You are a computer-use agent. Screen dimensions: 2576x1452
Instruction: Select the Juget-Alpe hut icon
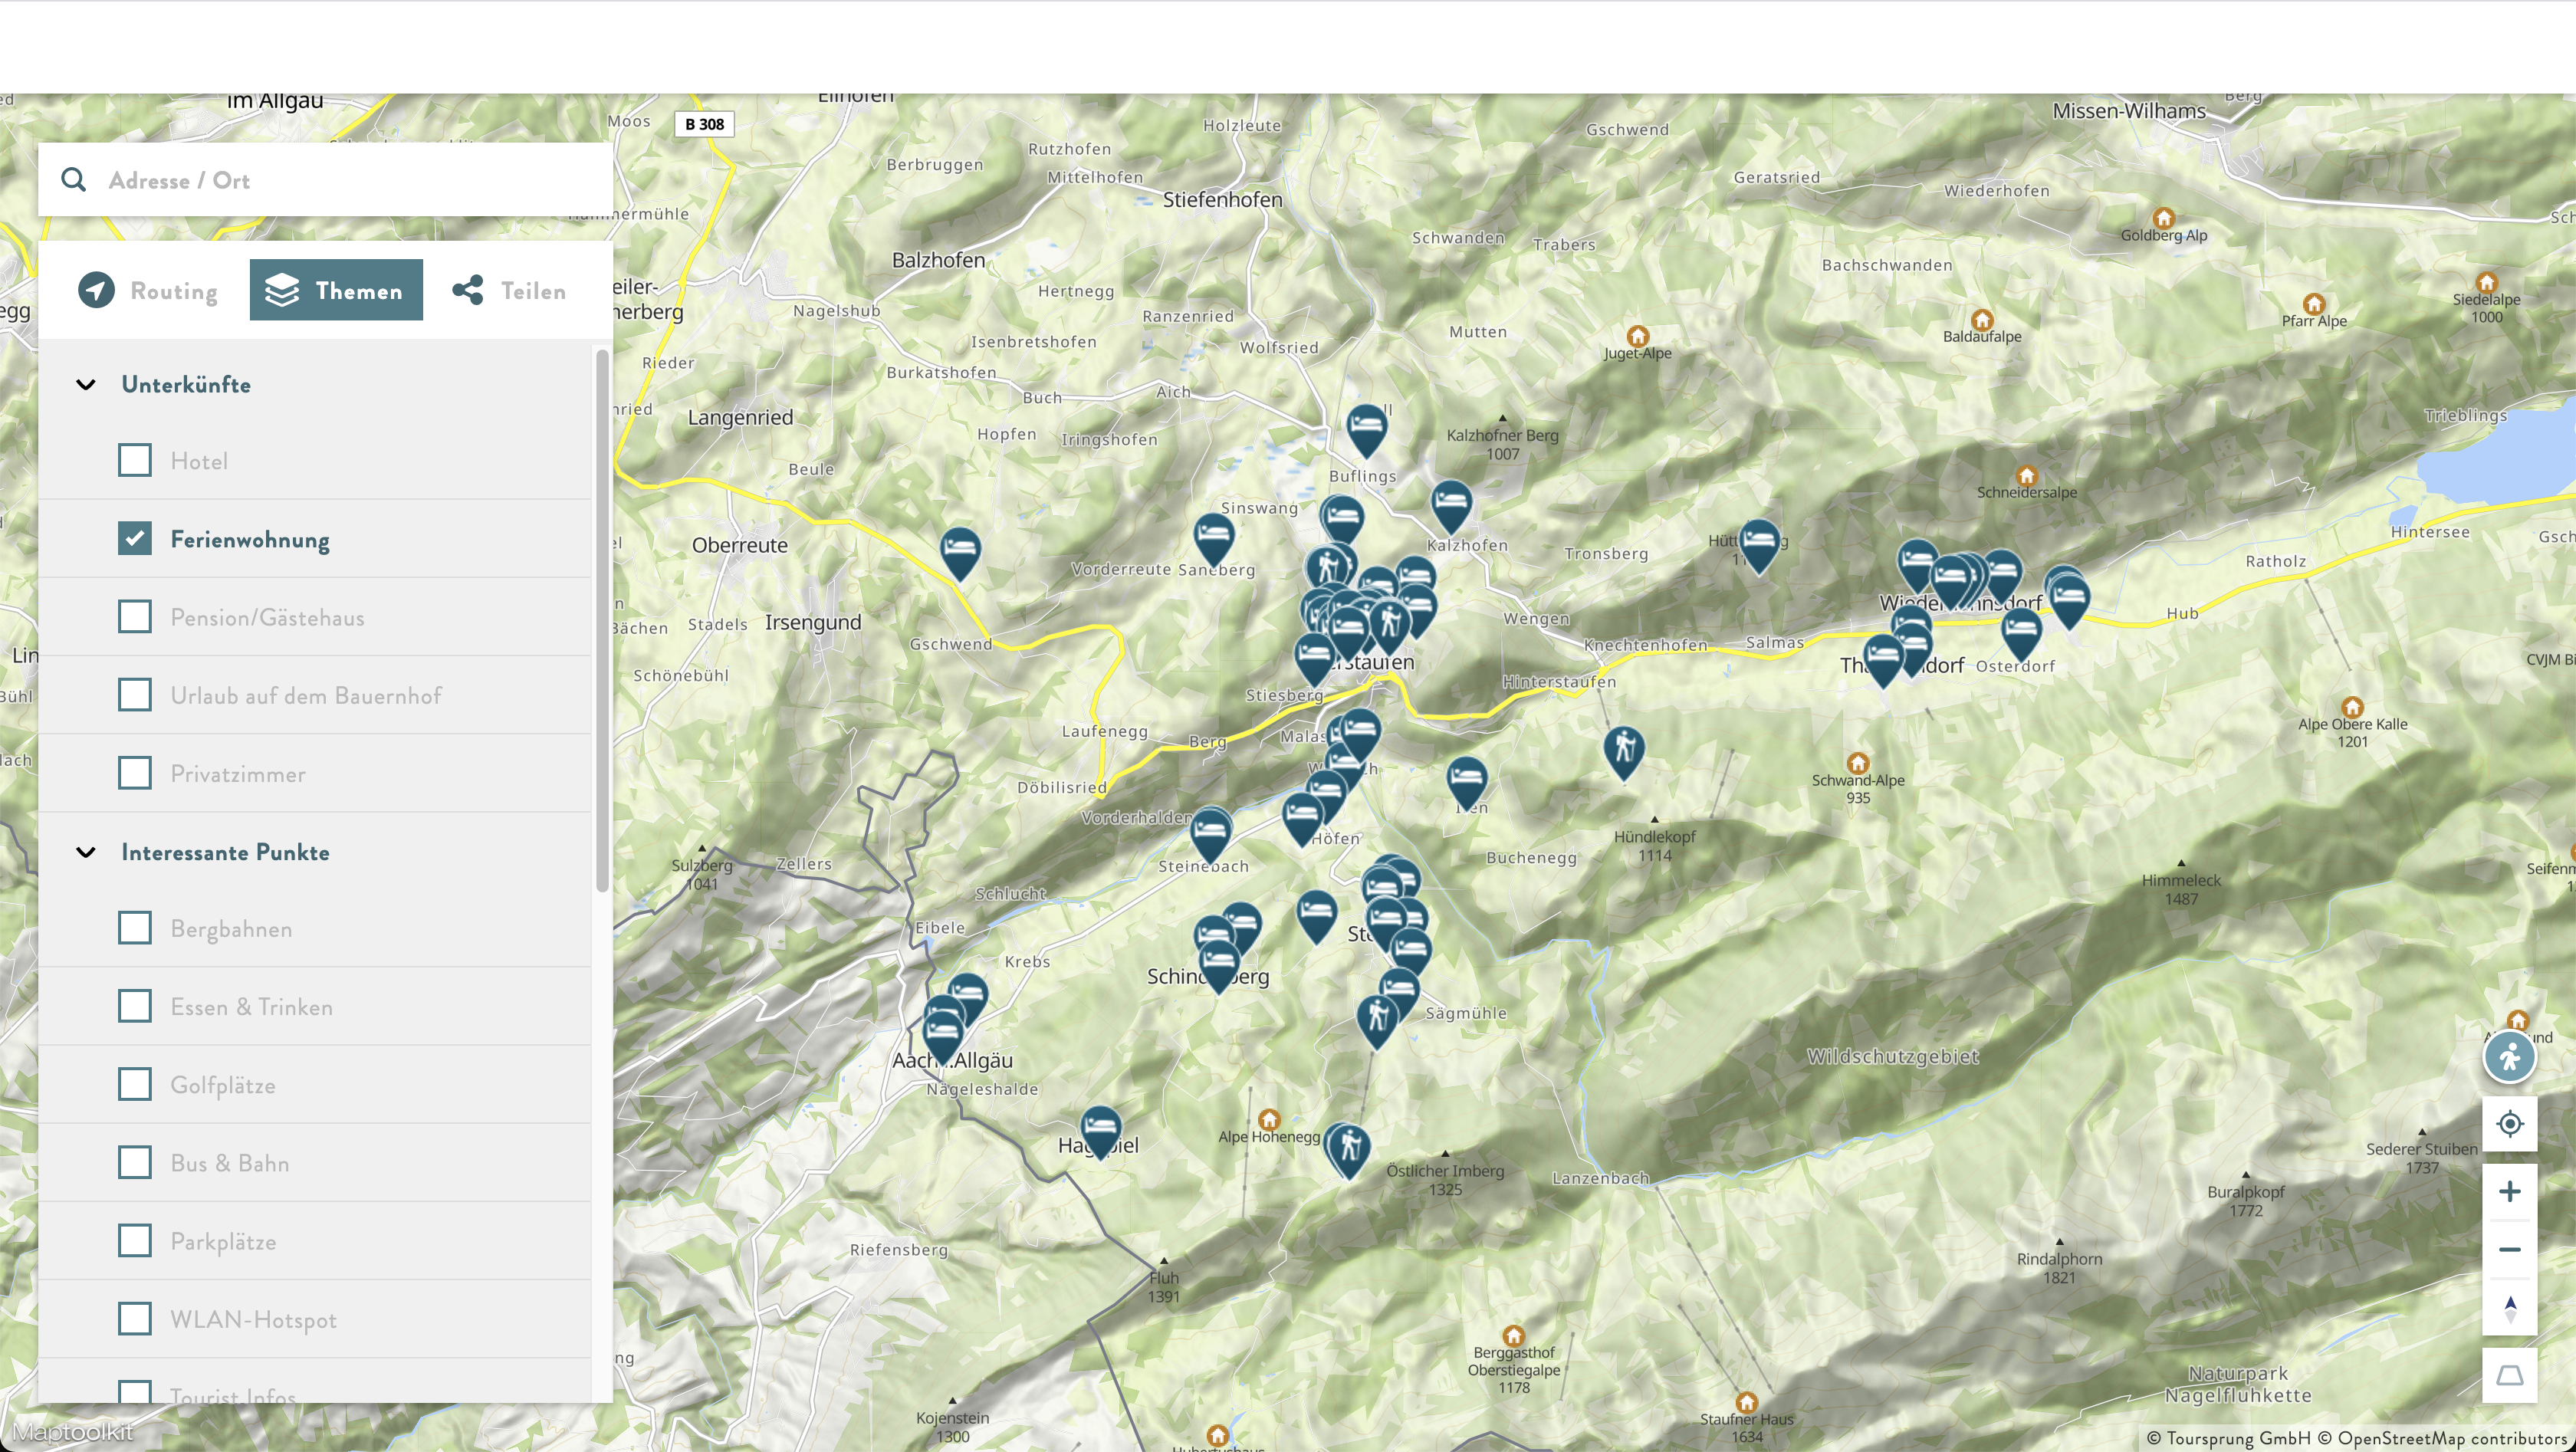[x=1637, y=336]
